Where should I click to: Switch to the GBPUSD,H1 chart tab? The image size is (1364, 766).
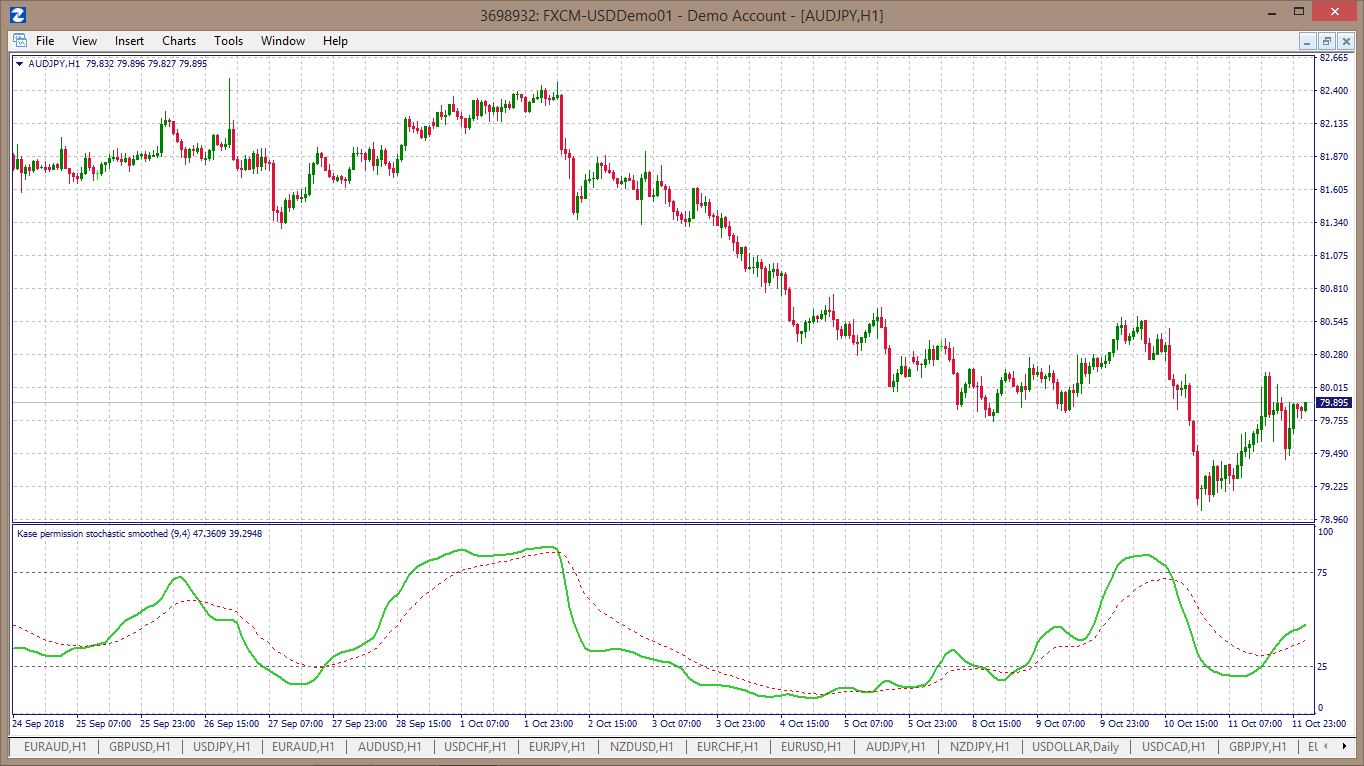(x=140, y=747)
